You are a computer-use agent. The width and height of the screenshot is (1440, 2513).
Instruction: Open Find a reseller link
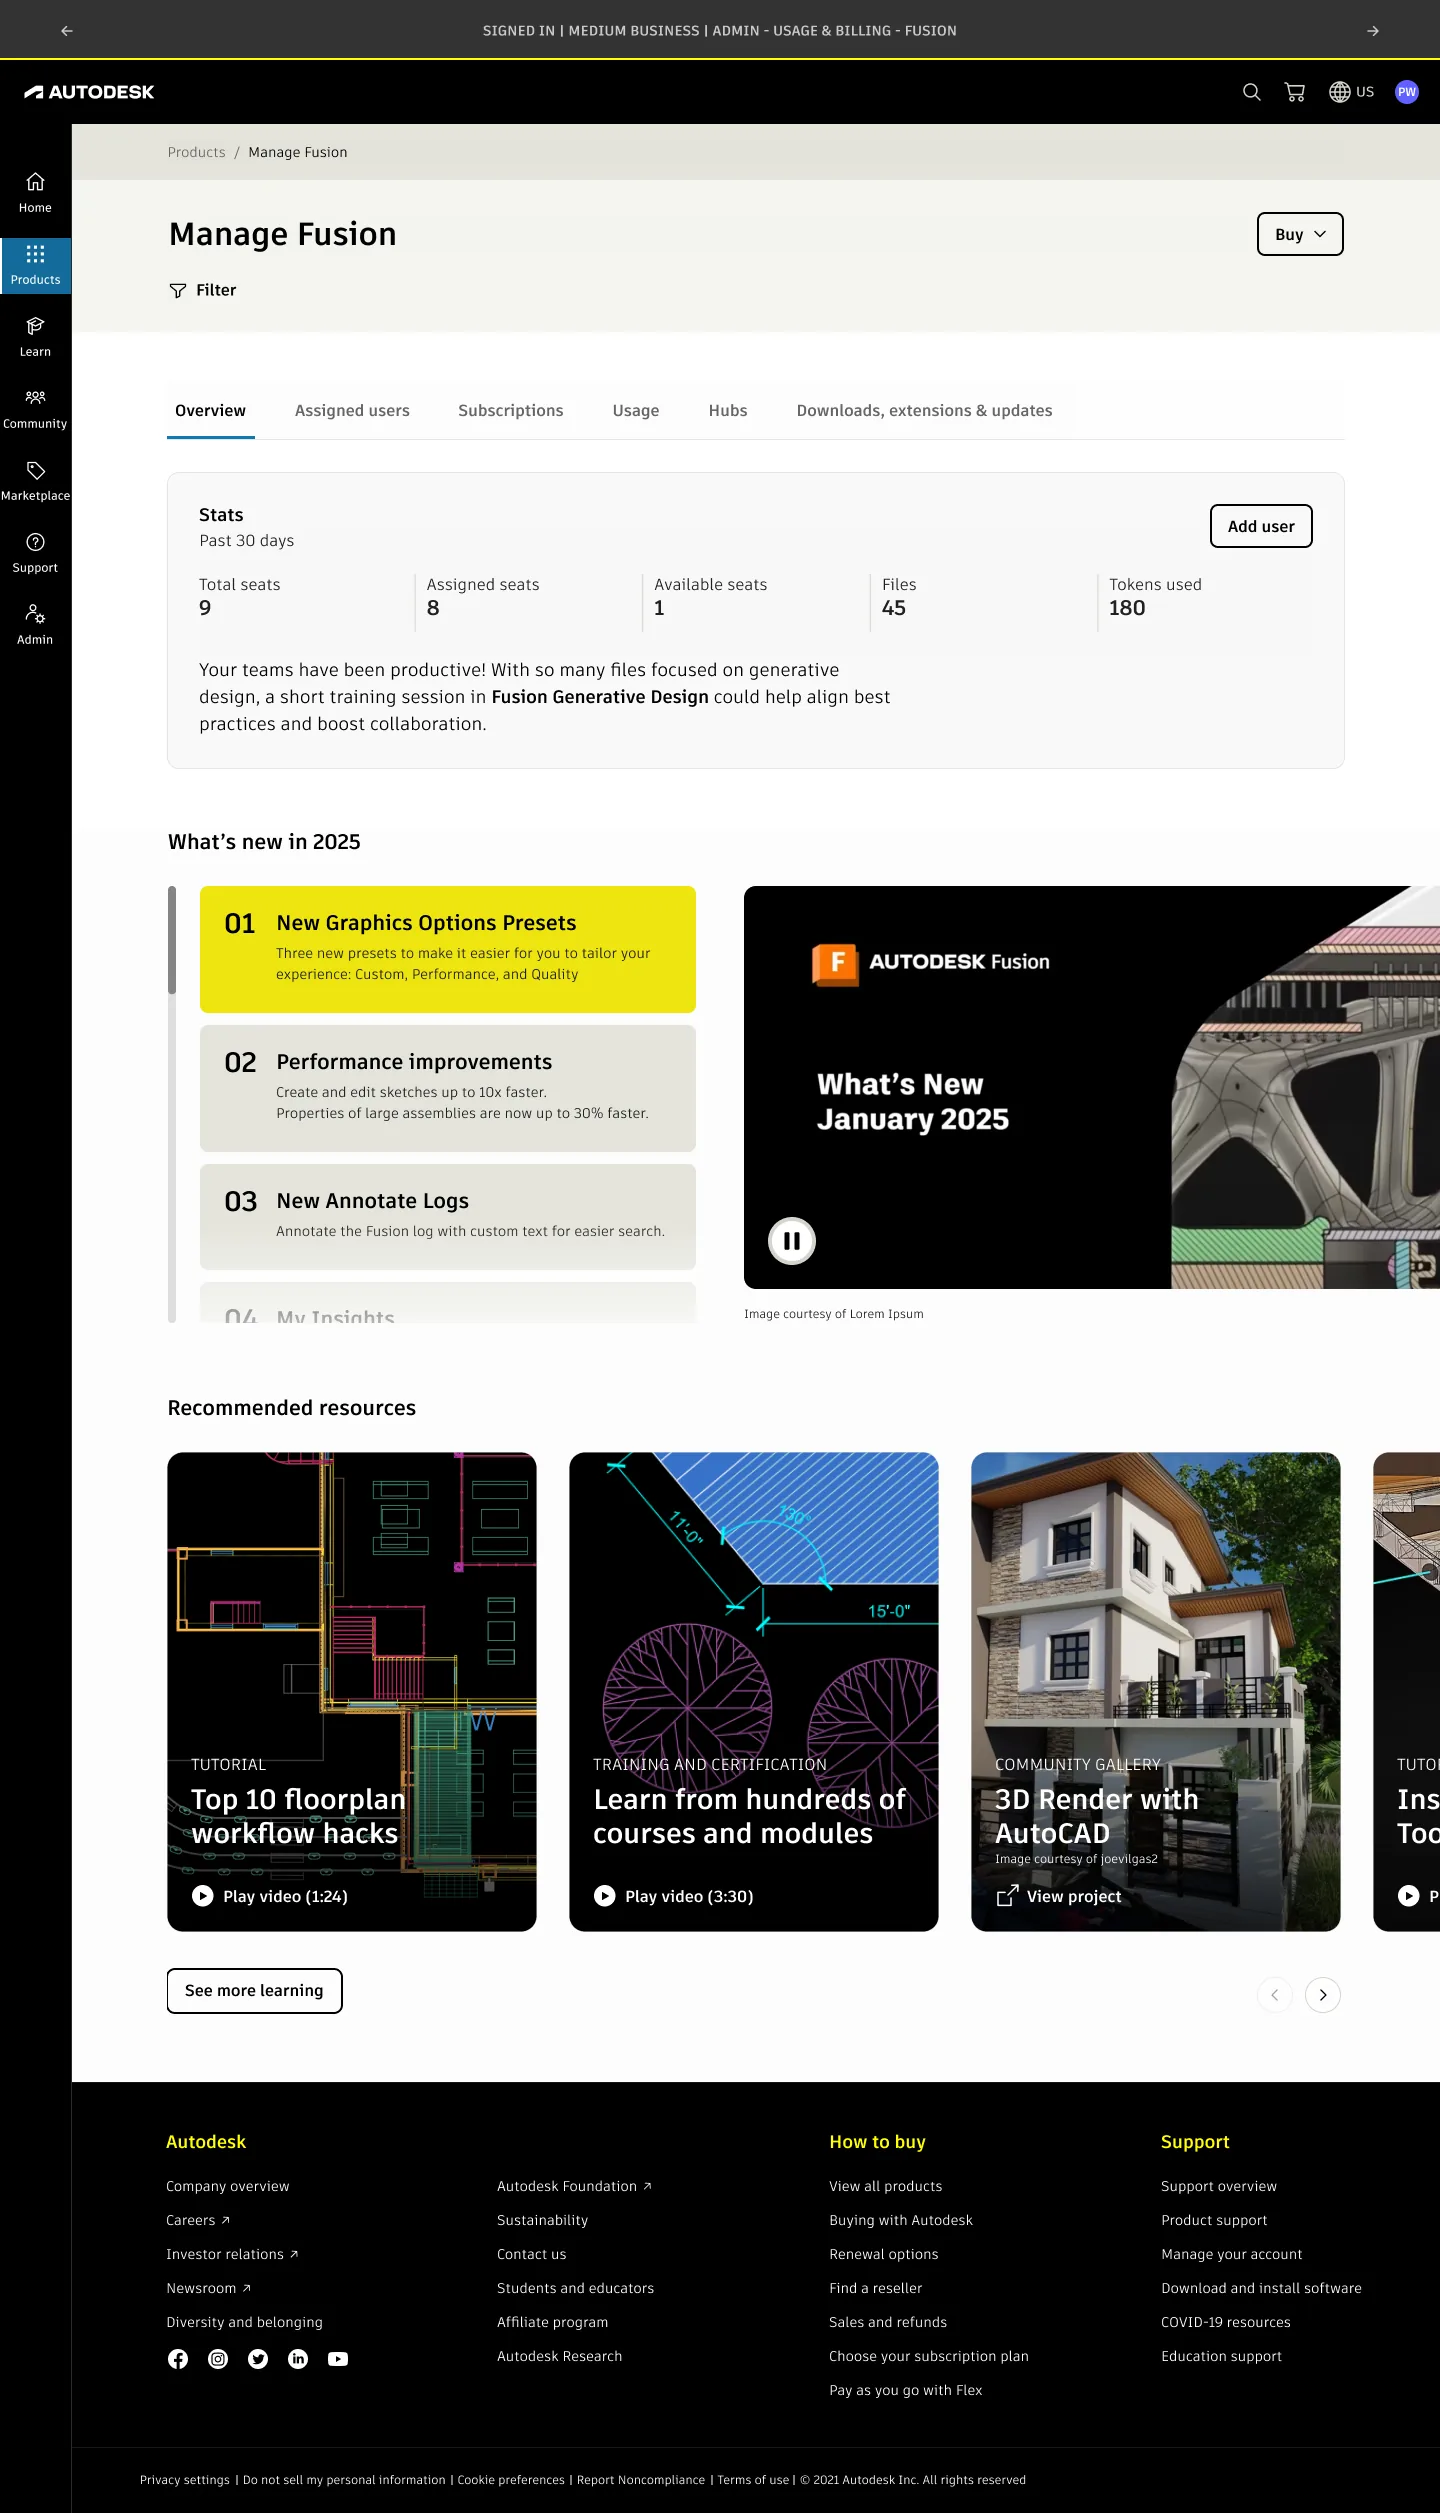(x=876, y=2288)
